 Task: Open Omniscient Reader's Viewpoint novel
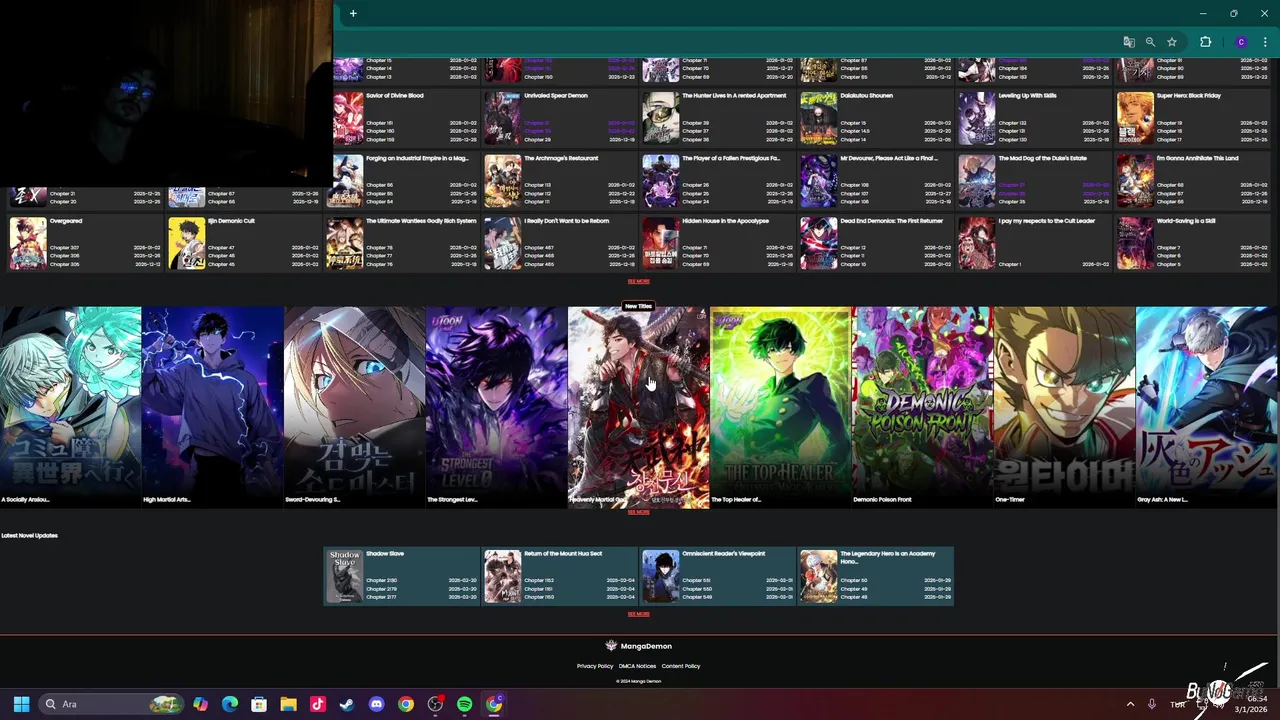coord(718,576)
